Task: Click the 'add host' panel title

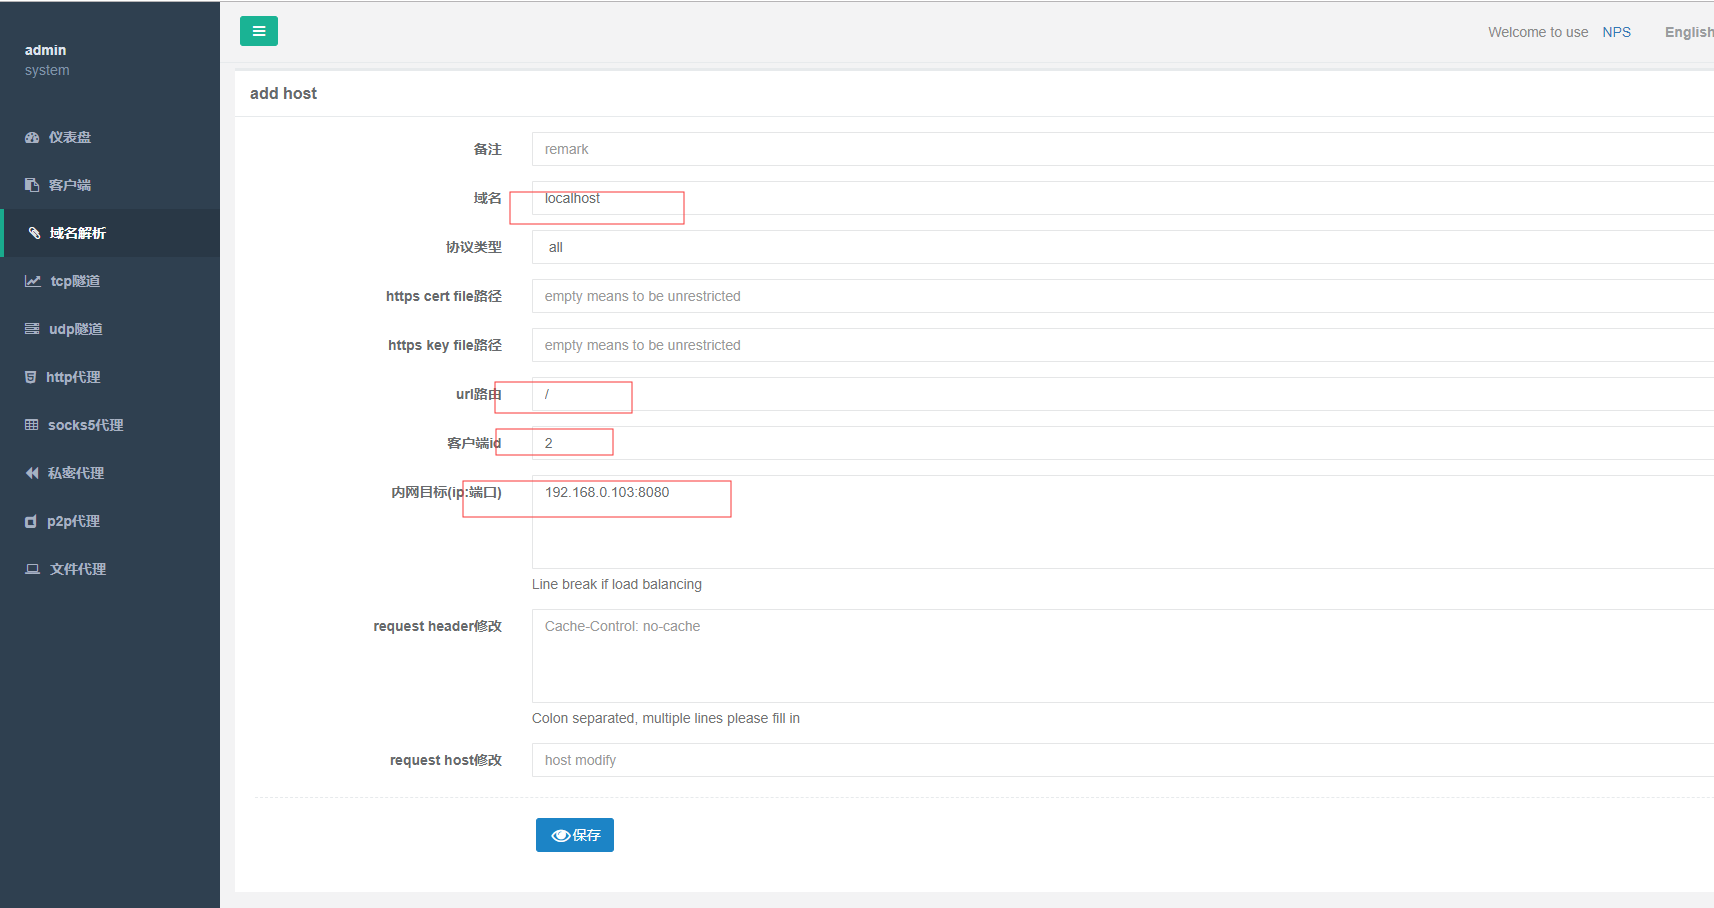Action: point(283,93)
